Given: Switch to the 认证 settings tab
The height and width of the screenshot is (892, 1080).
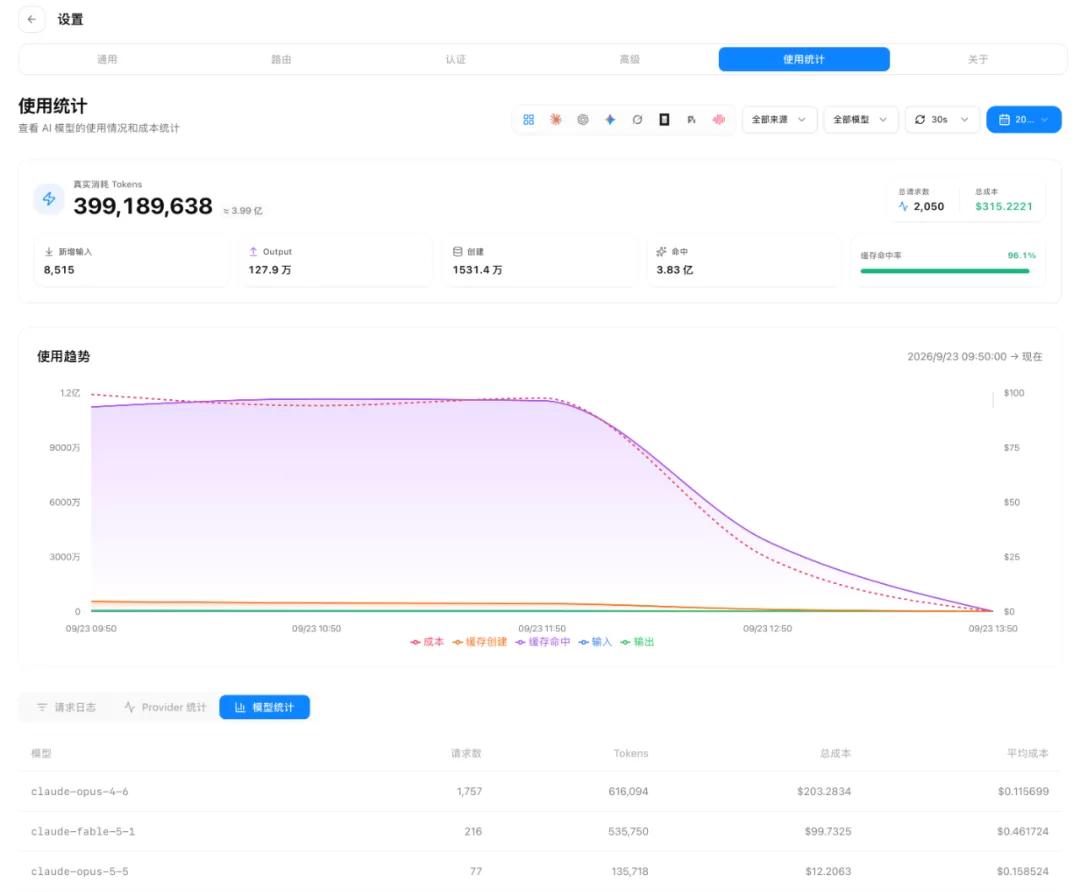Looking at the screenshot, I should tap(455, 59).
